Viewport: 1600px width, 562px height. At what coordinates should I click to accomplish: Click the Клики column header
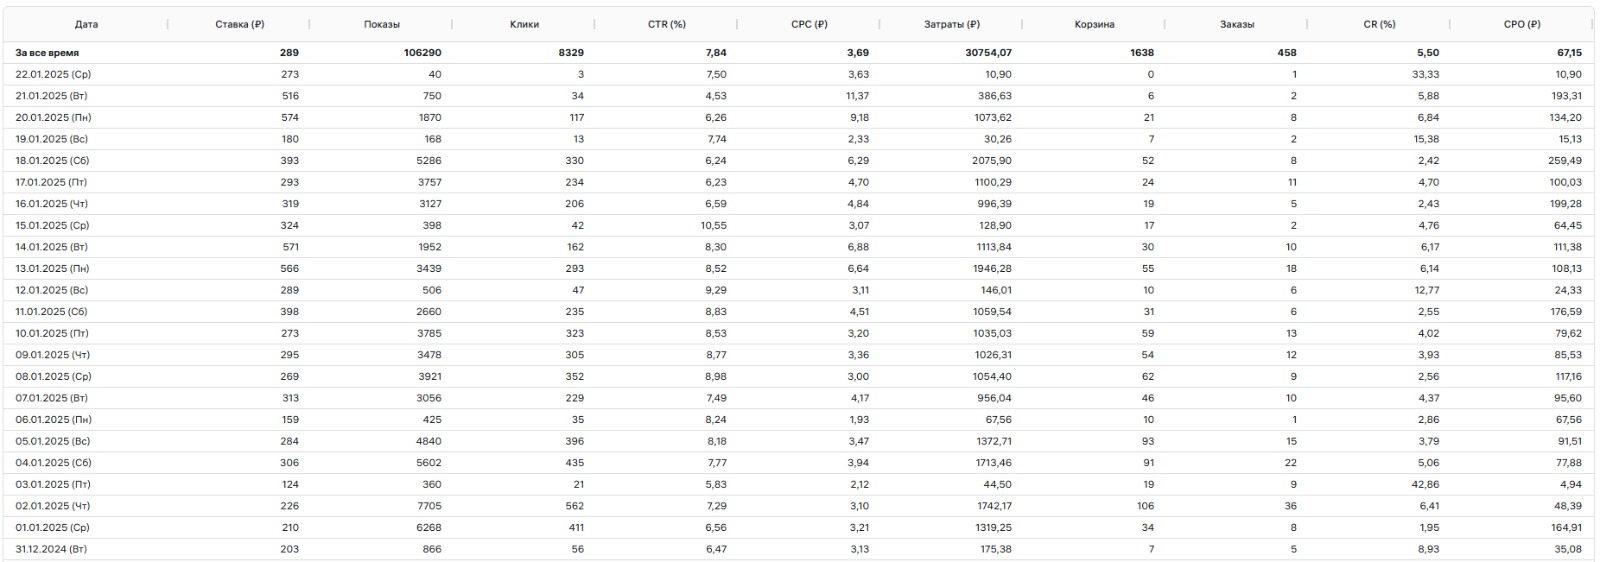525,24
